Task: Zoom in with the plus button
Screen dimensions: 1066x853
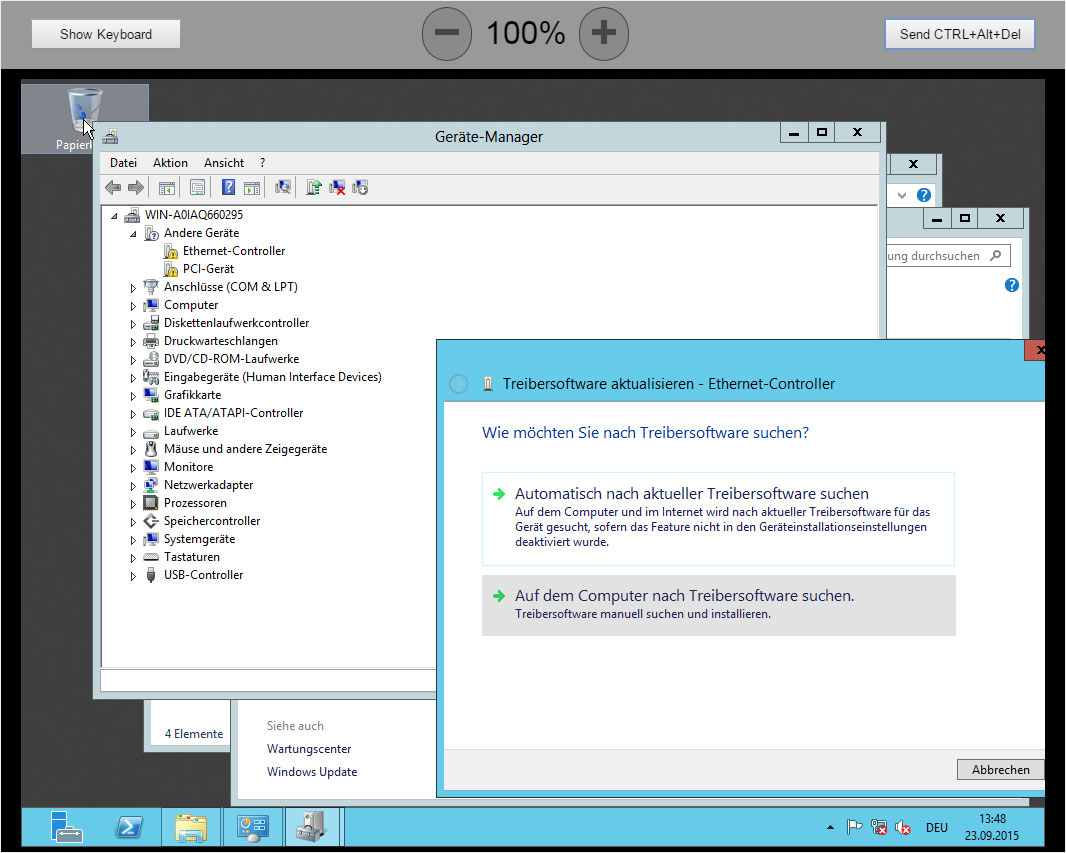Action: (604, 33)
